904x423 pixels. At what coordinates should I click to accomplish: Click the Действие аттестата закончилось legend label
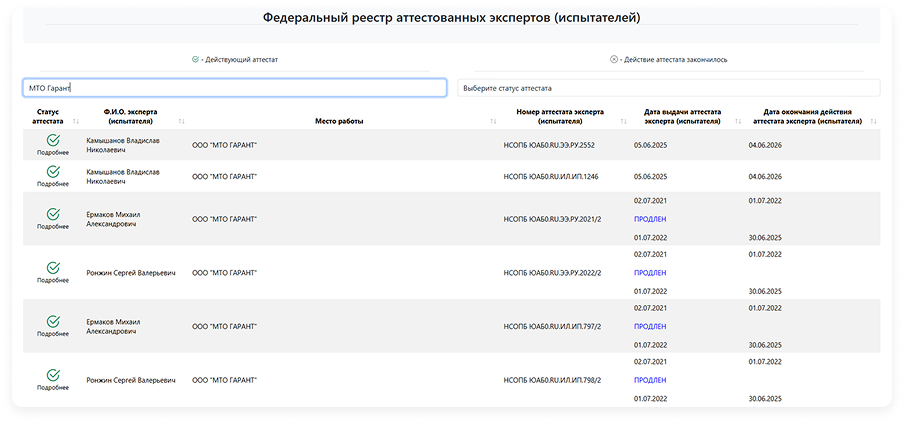(x=676, y=59)
